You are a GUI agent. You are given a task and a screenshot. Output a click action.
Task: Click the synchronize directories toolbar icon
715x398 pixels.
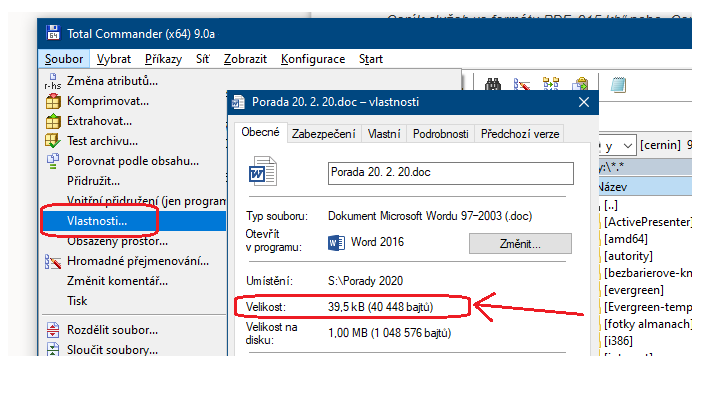point(551,84)
